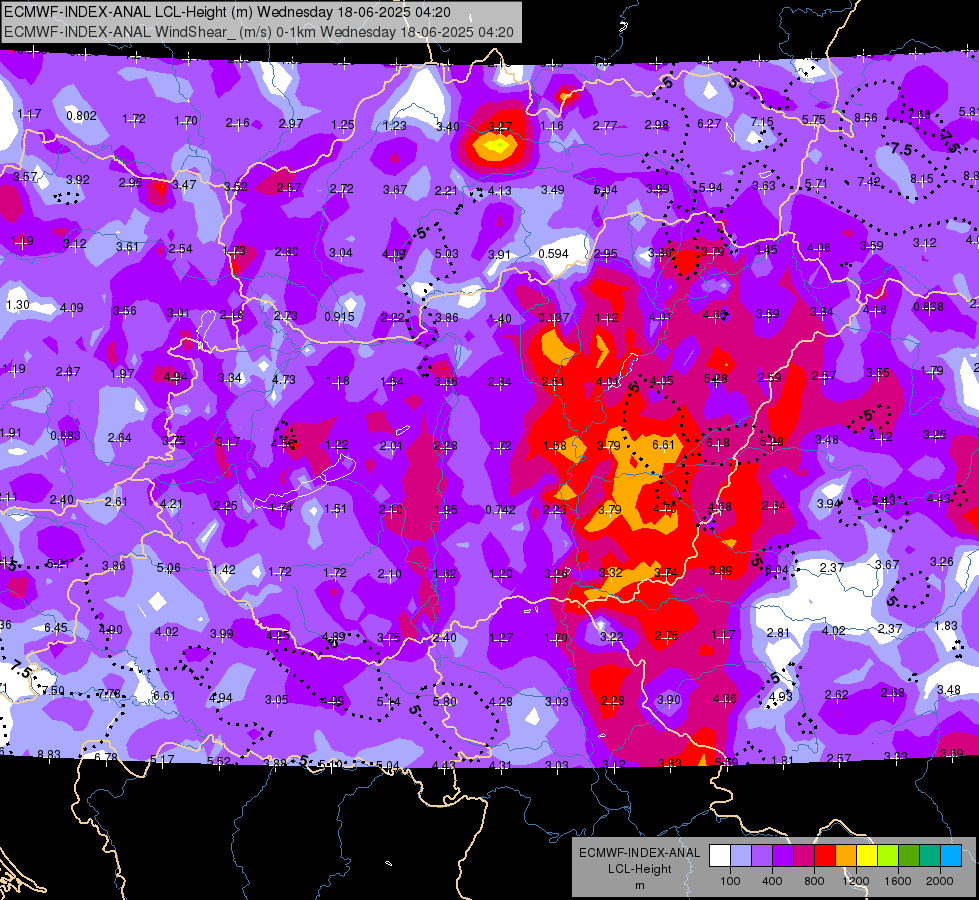Click the wind shear value 5.80

[445, 701]
